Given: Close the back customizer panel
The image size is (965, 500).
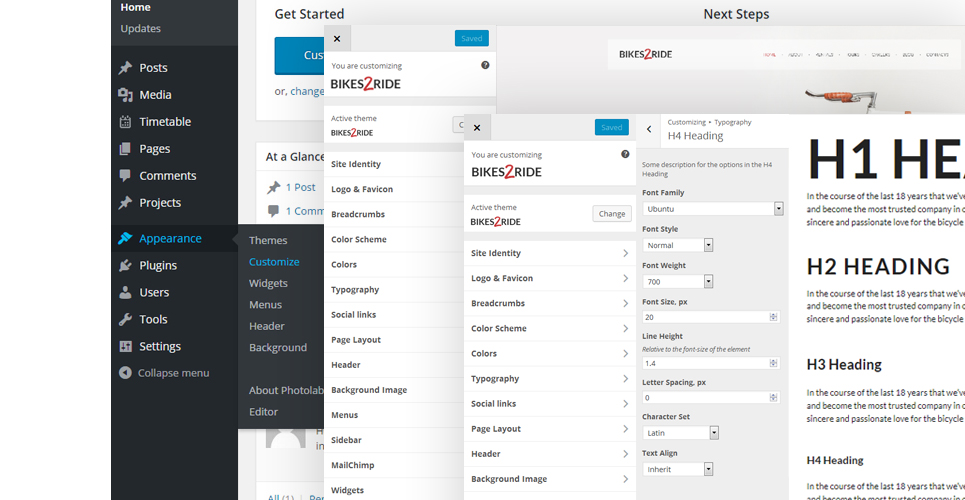Looking at the screenshot, I should pos(337,39).
